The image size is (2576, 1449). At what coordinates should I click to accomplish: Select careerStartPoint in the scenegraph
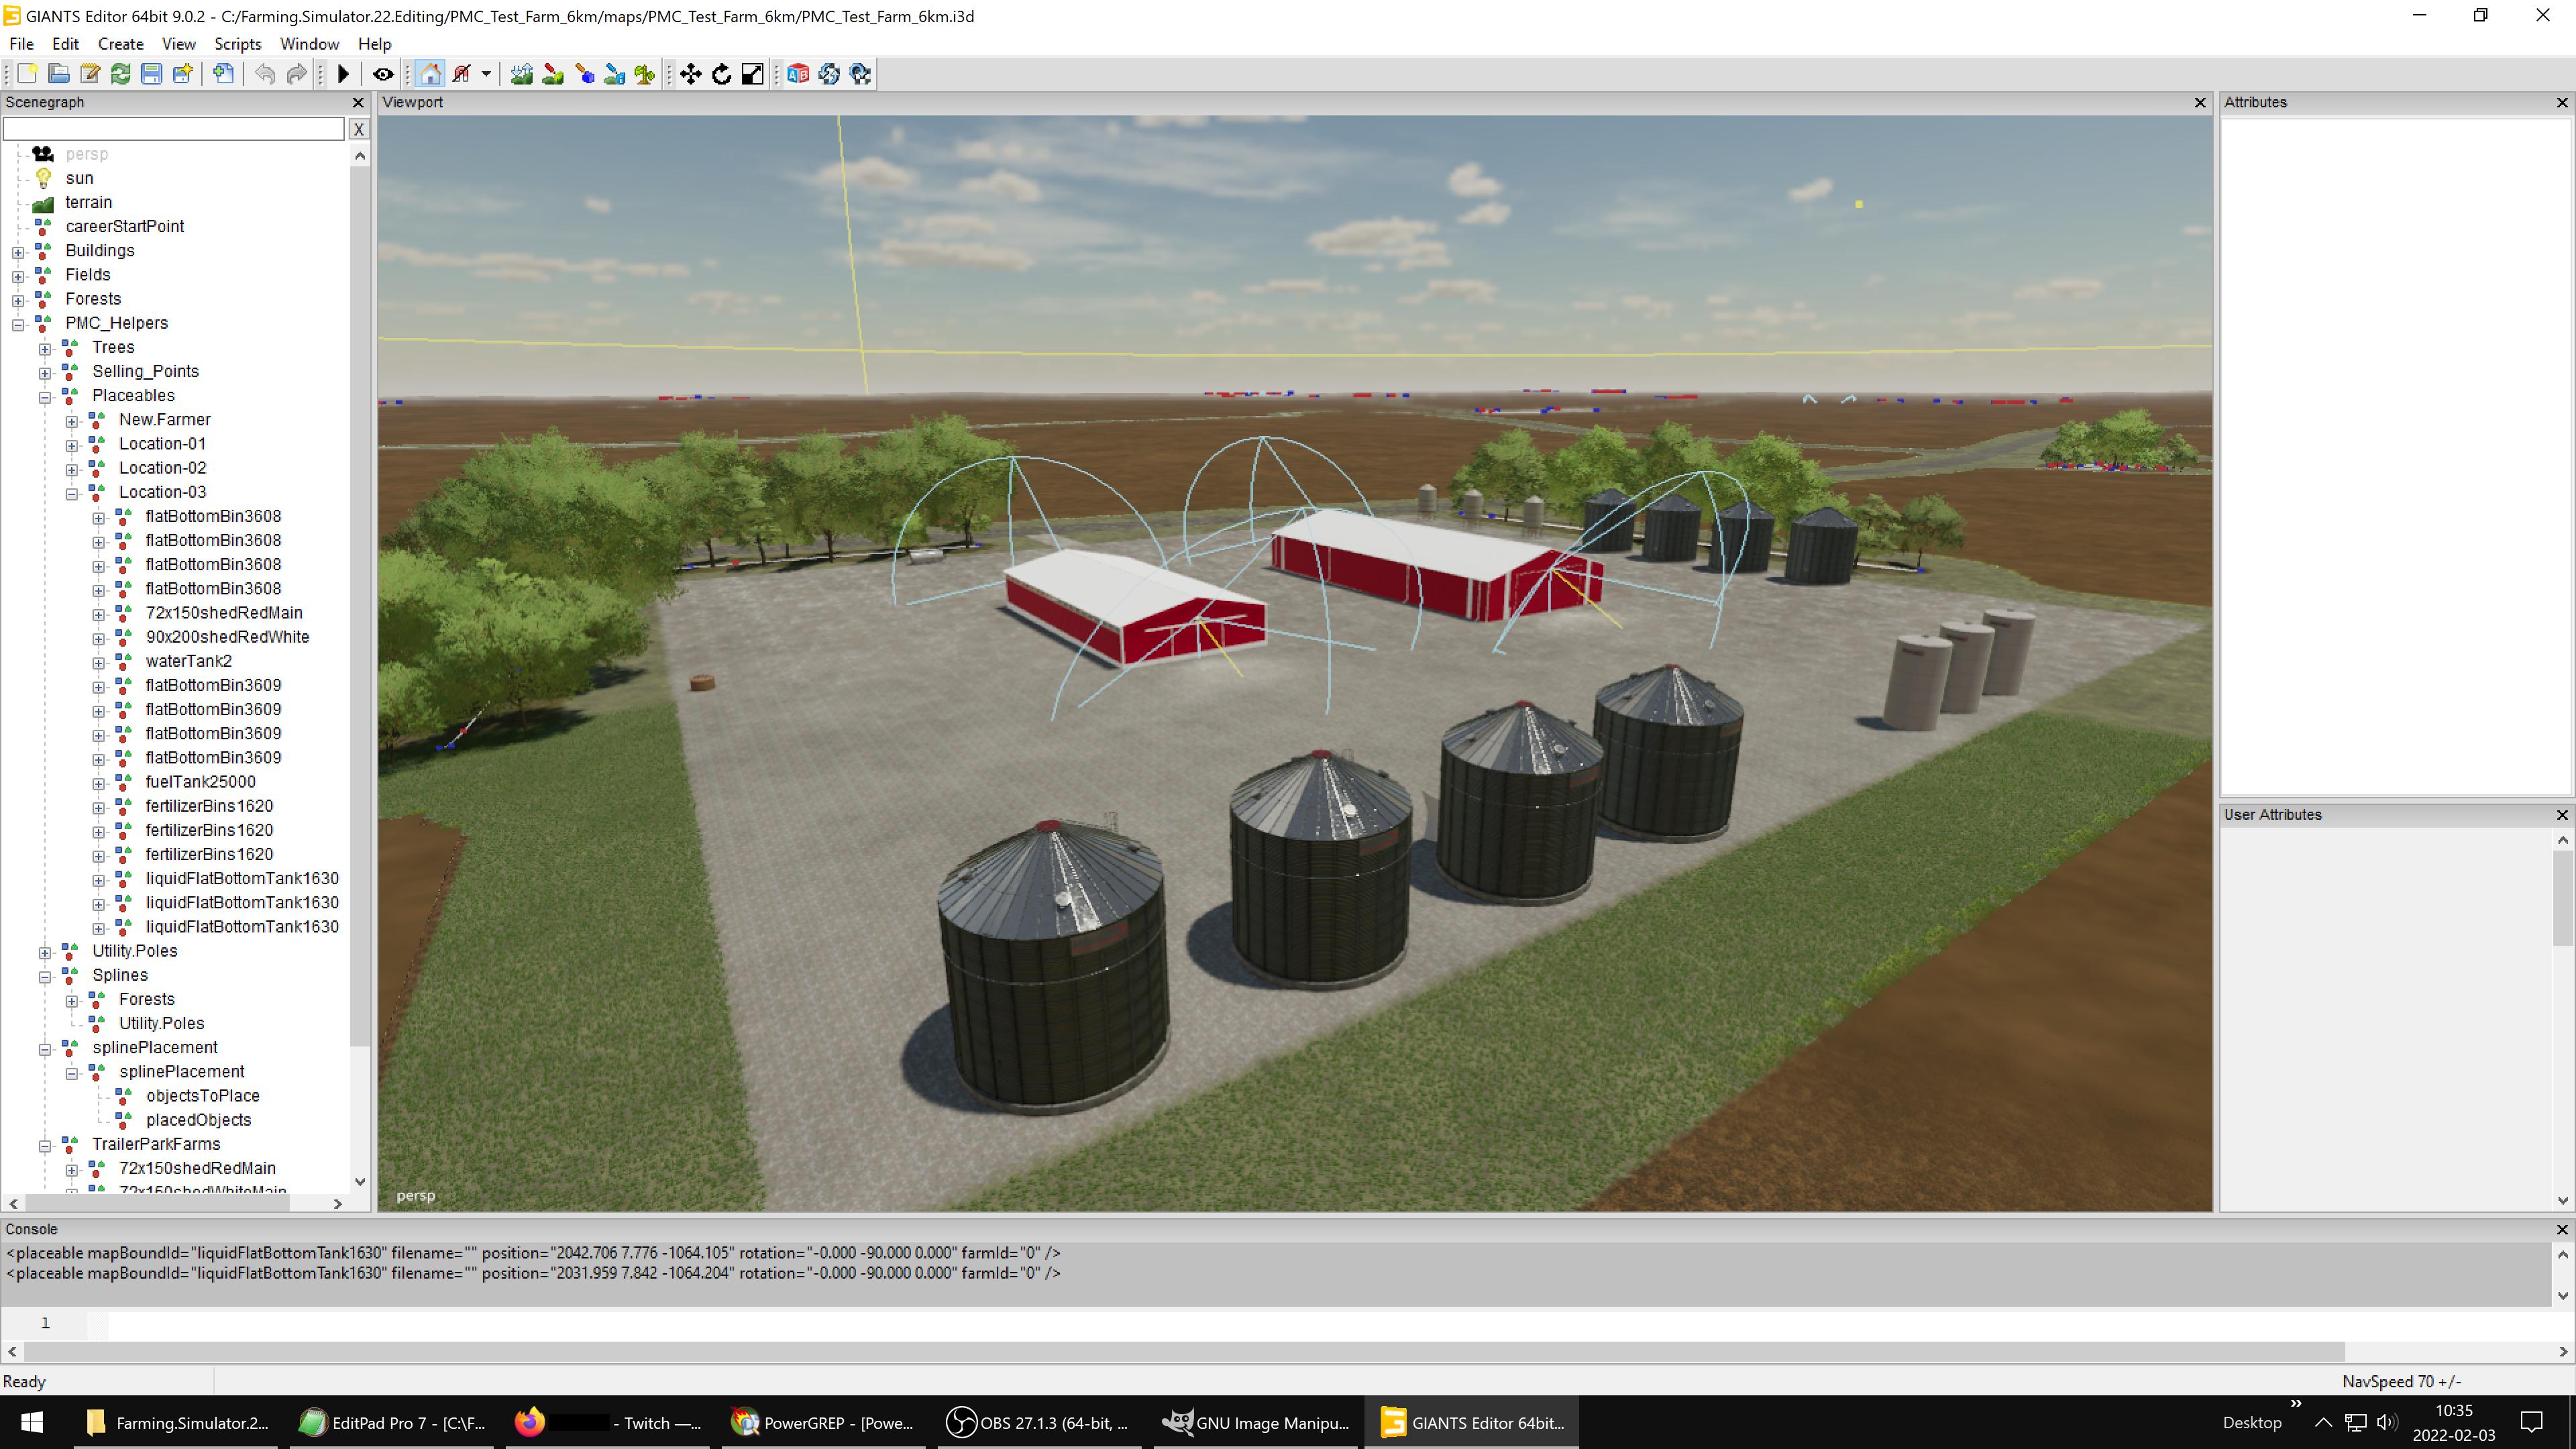tap(125, 226)
